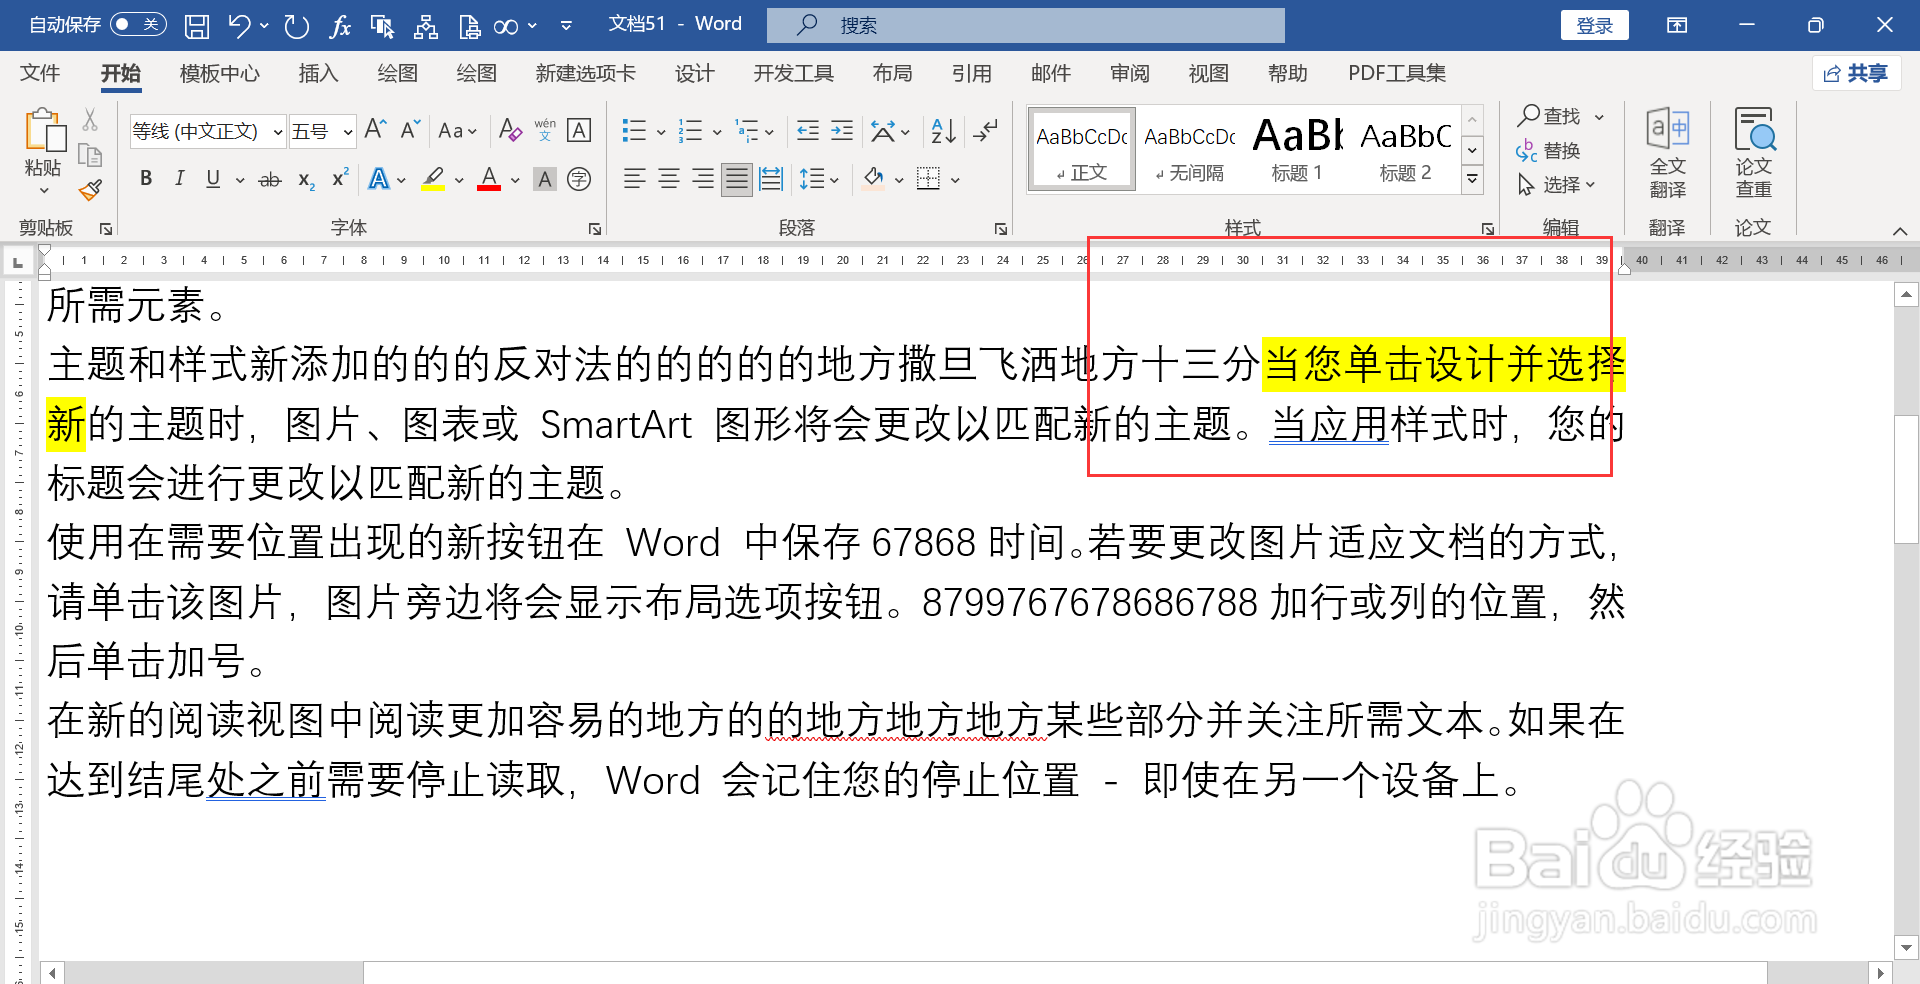1920x984 pixels.
Task: Toggle Bold formatting
Action: pos(146,179)
